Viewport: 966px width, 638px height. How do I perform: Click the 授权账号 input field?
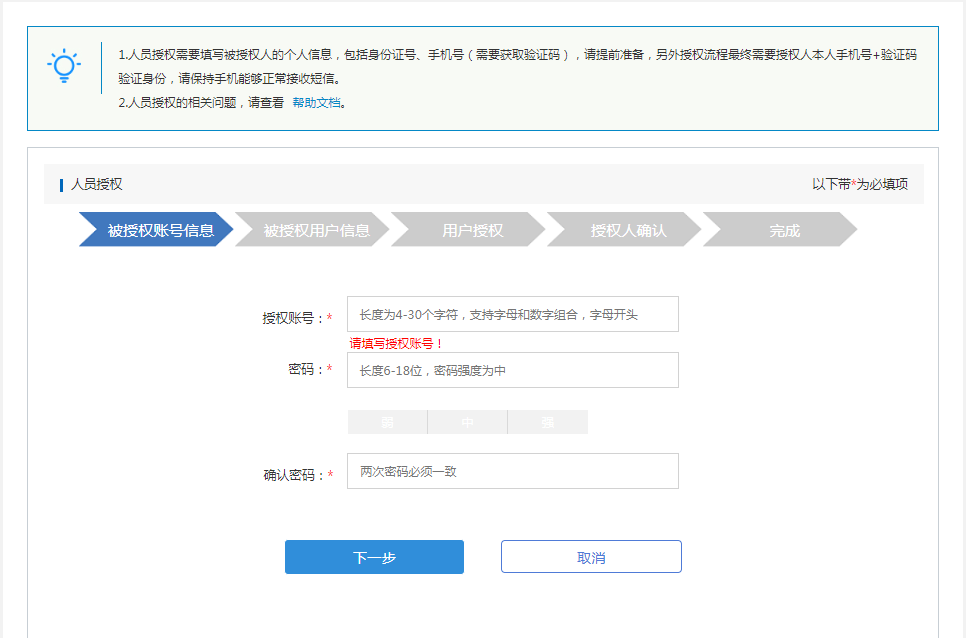tap(512, 314)
